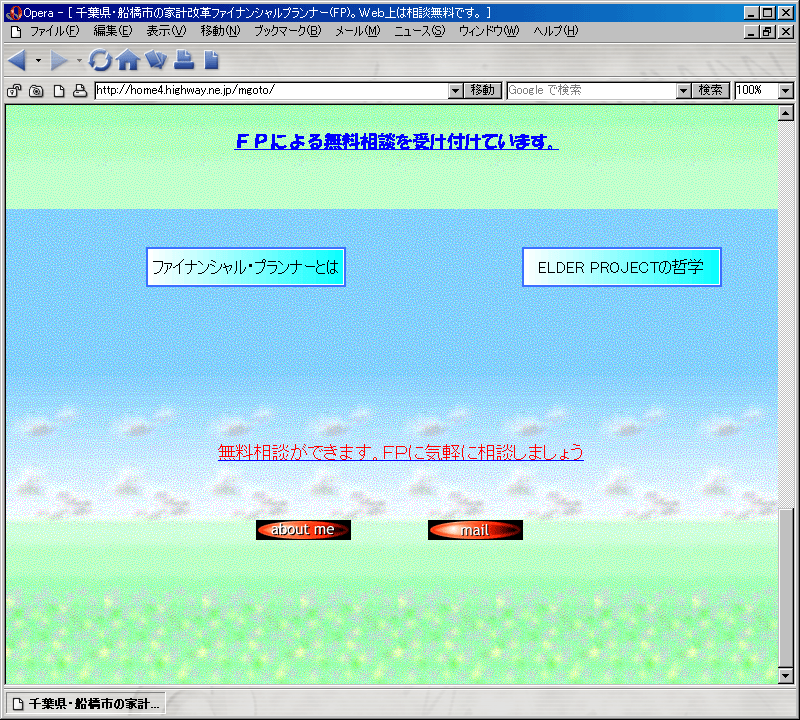
Task: Reload the page with the refresh icon
Action: (x=100, y=60)
